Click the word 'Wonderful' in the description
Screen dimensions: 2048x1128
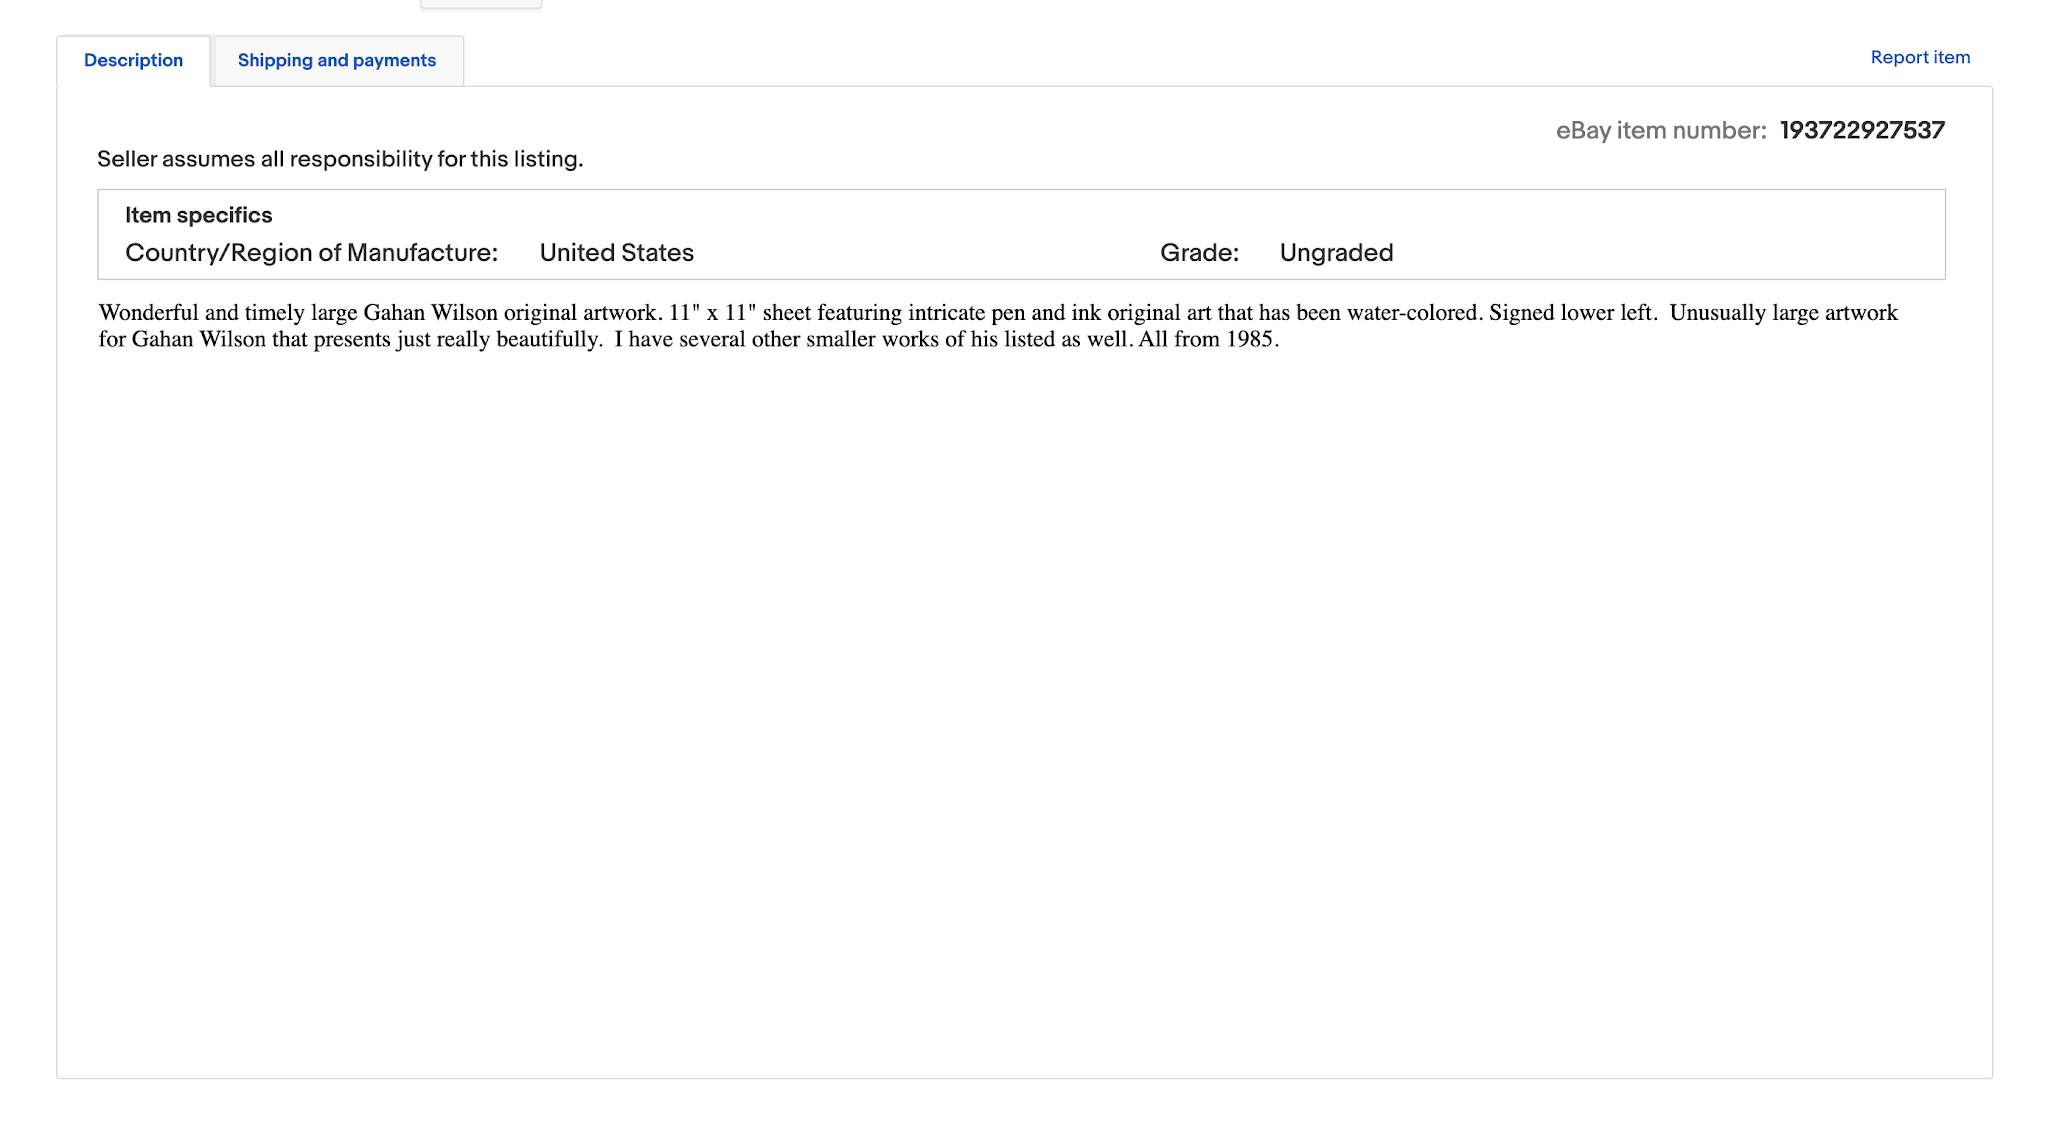(148, 312)
